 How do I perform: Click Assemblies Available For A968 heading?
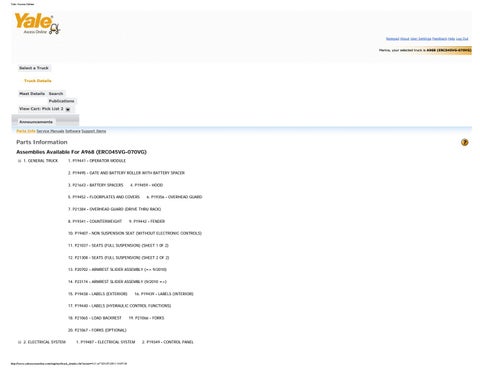[x=81, y=152]
